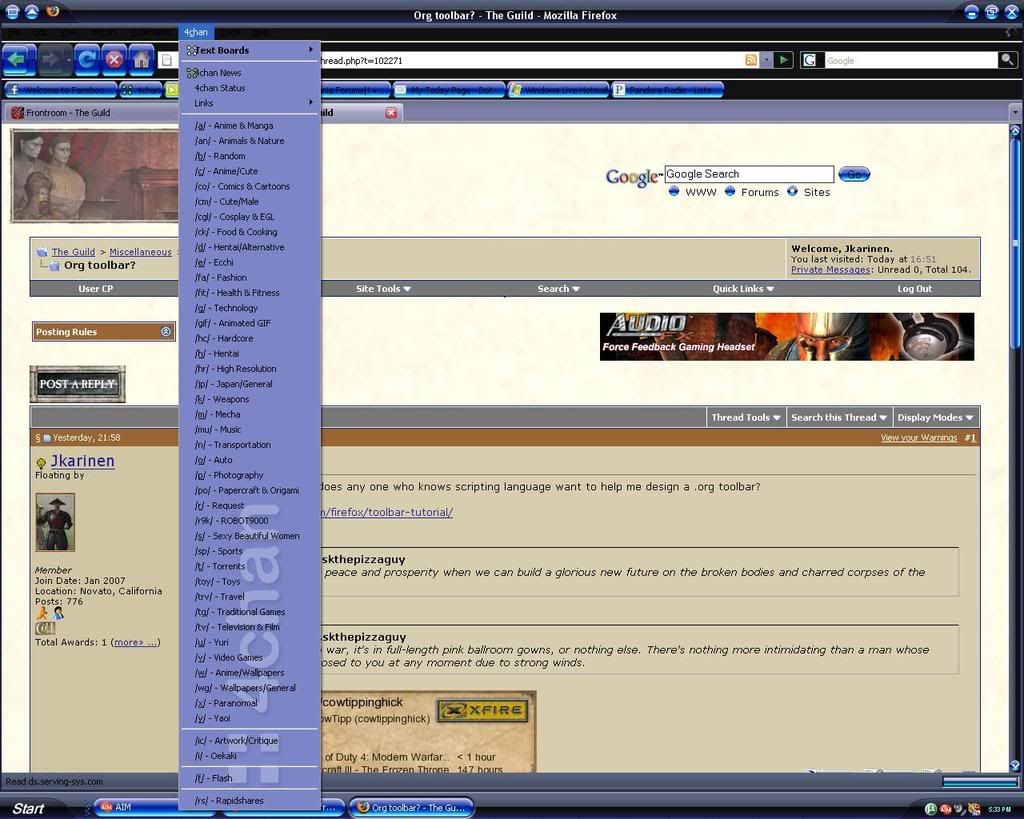Click the Go button next to Google Search
This screenshot has width=1024, height=819.
[x=854, y=174]
